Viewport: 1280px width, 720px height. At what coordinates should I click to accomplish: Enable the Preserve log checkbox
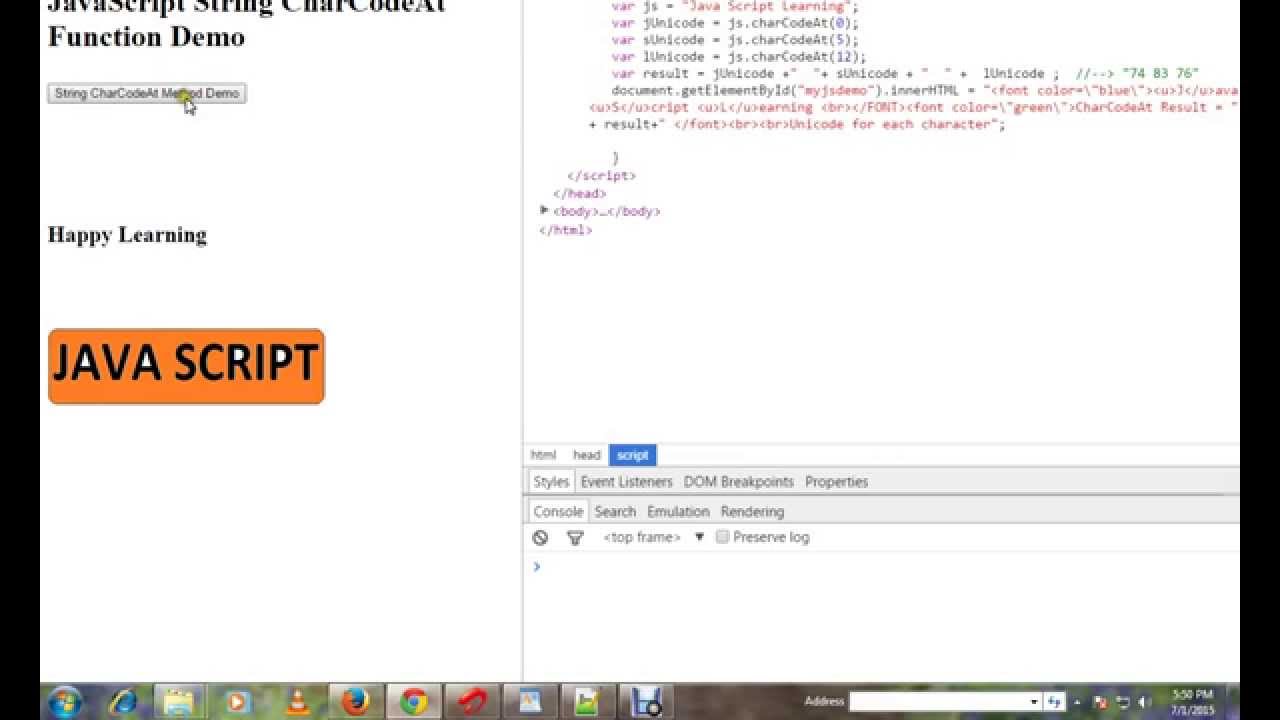(722, 537)
